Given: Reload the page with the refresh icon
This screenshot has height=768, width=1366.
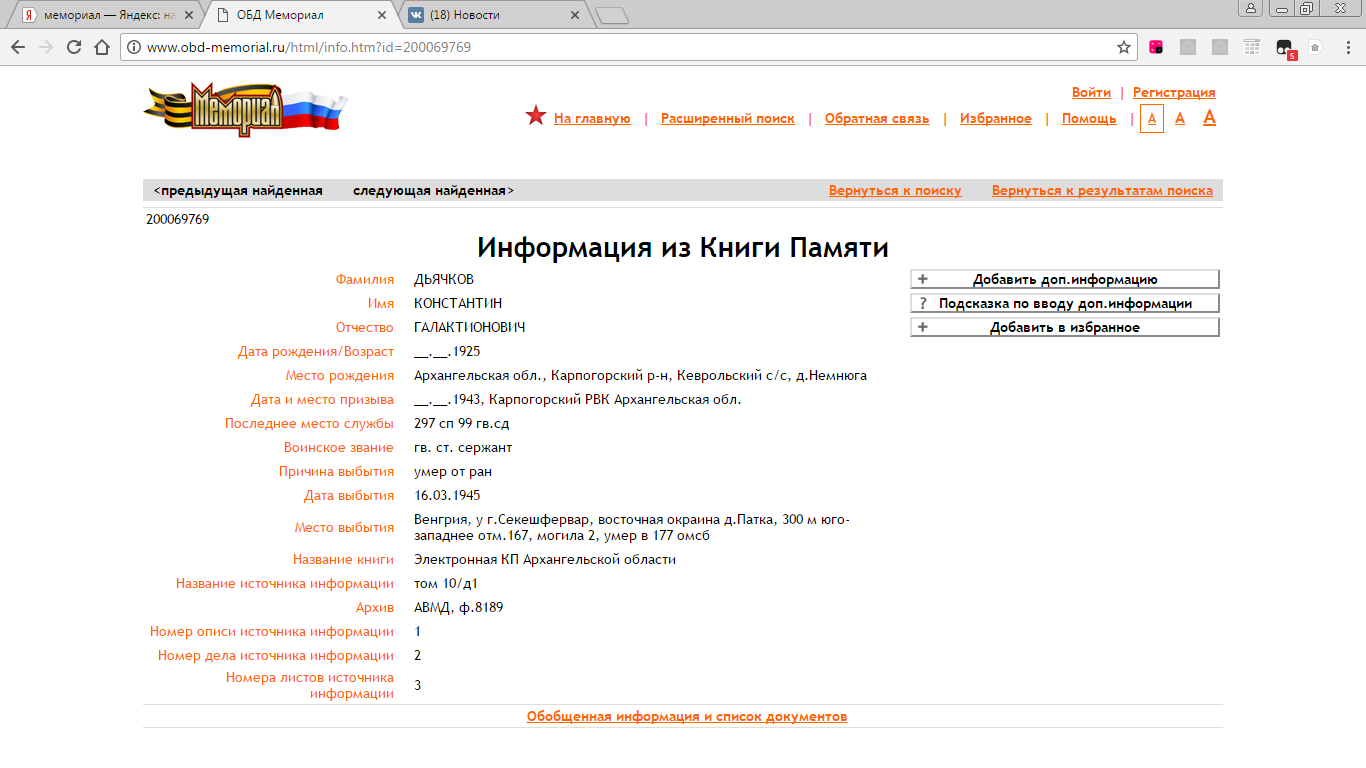Looking at the screenshot, I should point(73,47).
